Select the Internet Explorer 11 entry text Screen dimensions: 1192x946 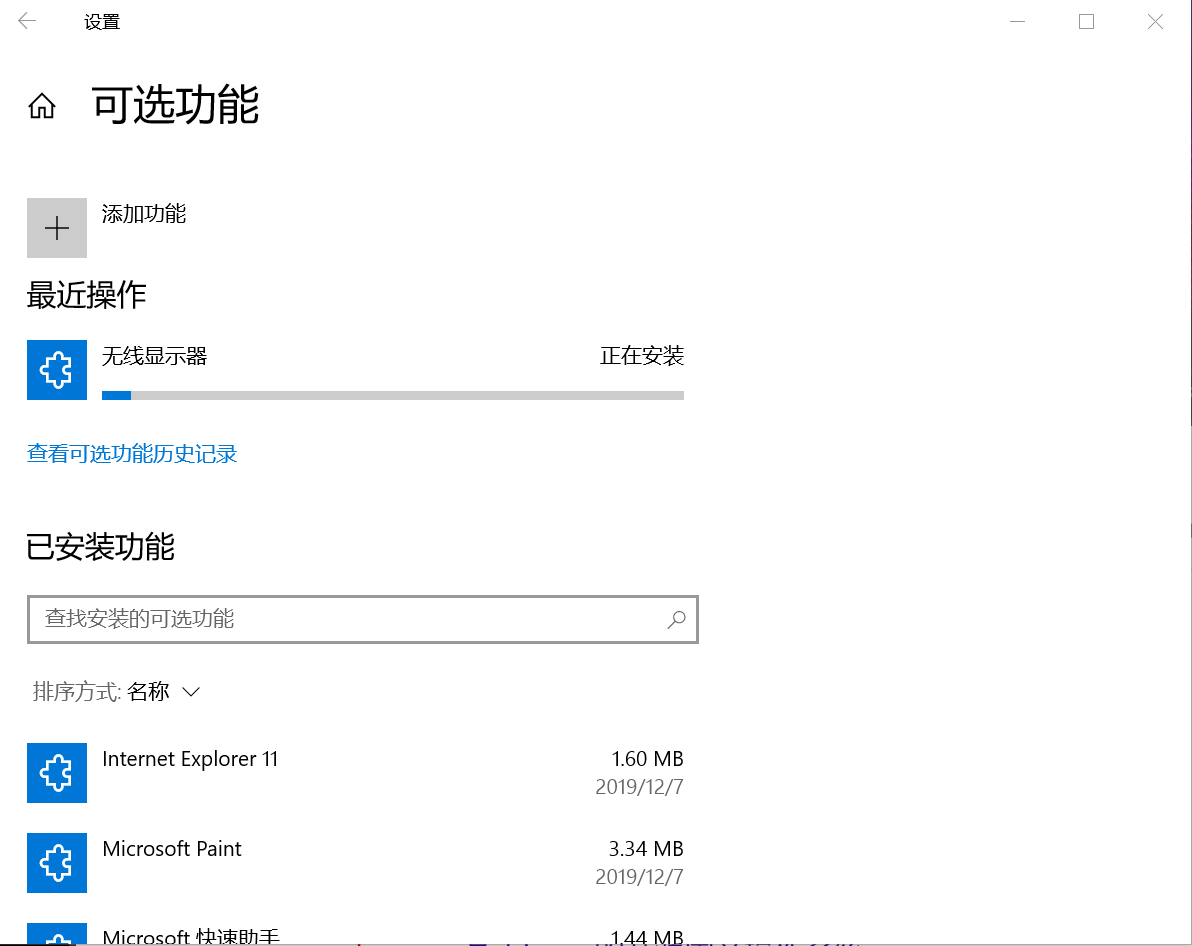190,759
